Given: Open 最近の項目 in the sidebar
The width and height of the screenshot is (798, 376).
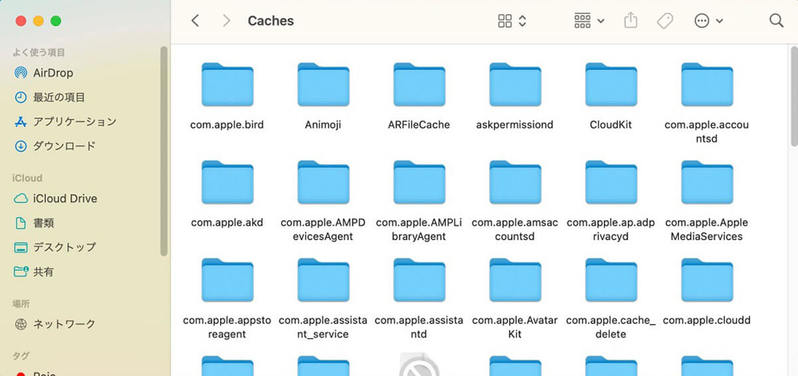Looking at the screenshot, I should coord(49,97).
